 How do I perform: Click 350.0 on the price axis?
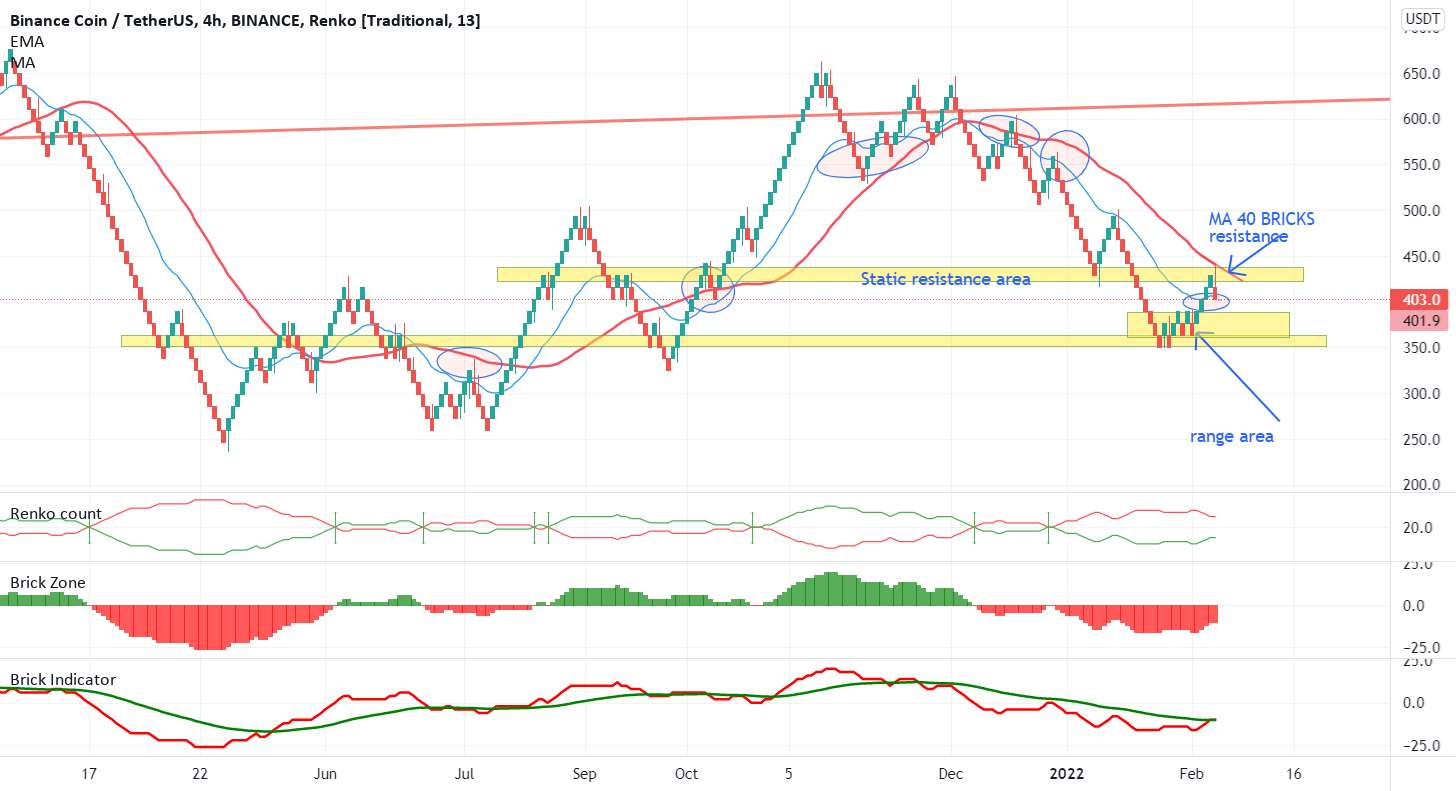point(1420,348)
